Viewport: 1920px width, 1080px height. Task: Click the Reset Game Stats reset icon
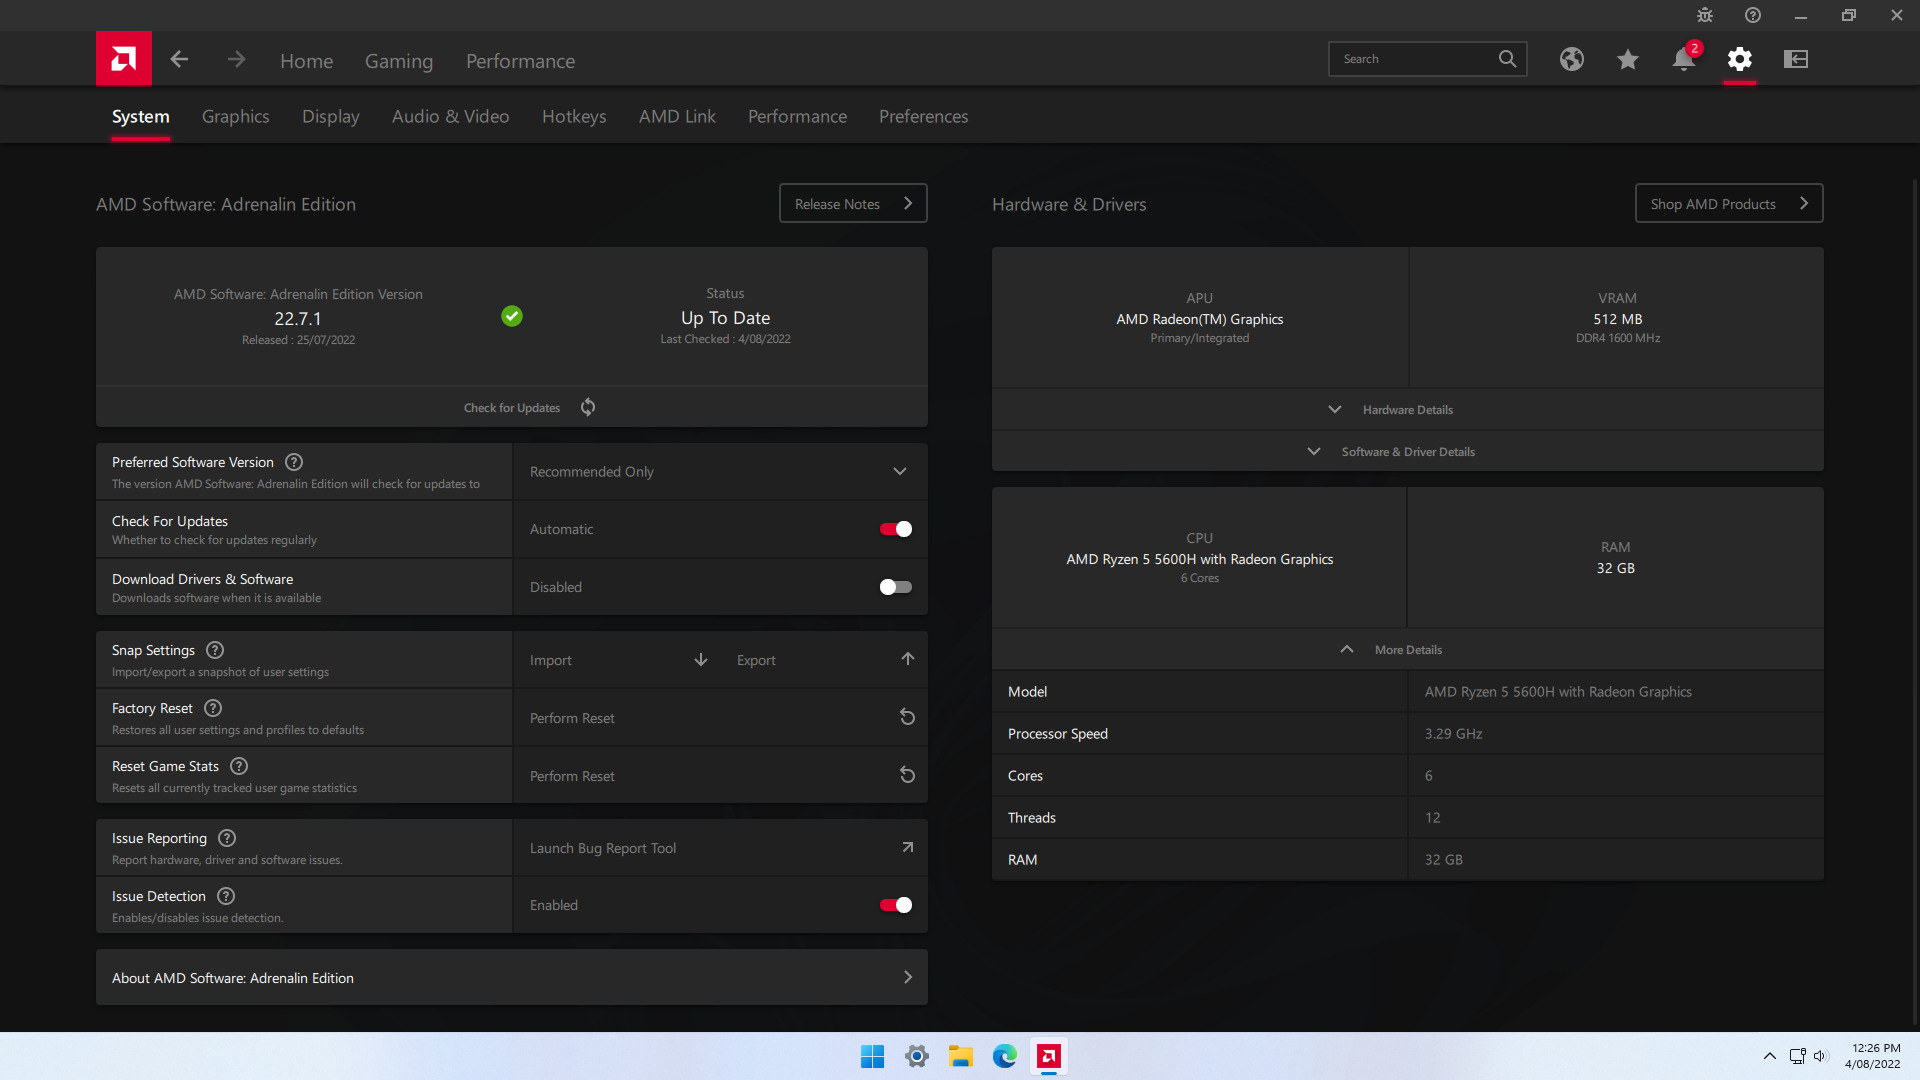(x=907, y=775)
